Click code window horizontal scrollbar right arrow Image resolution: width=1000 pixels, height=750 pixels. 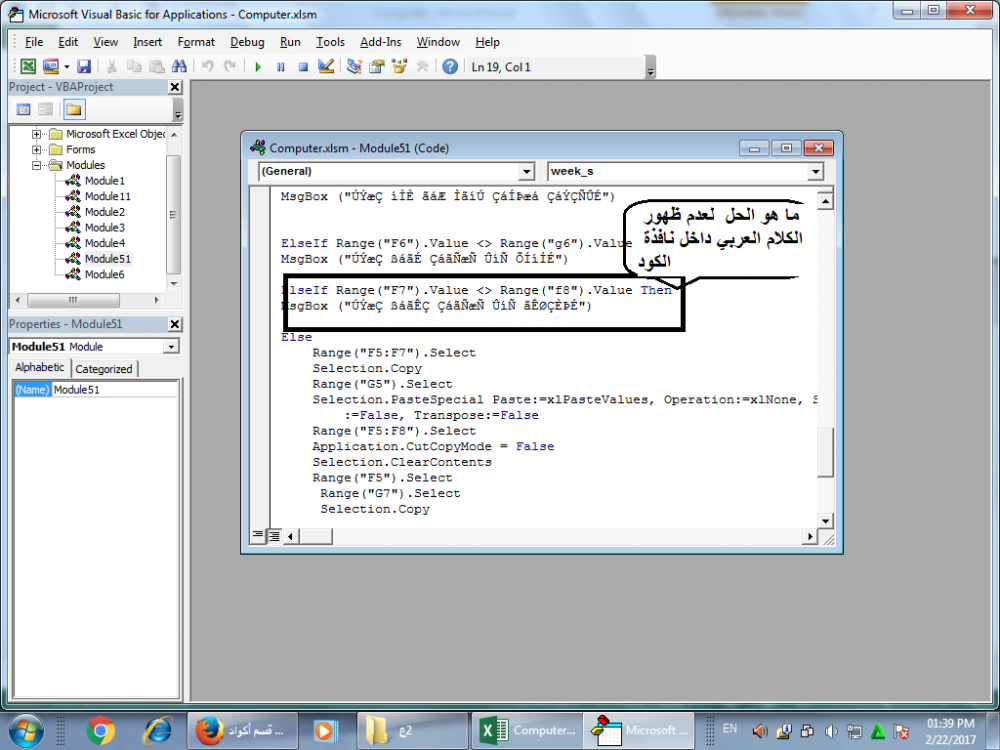810,536
